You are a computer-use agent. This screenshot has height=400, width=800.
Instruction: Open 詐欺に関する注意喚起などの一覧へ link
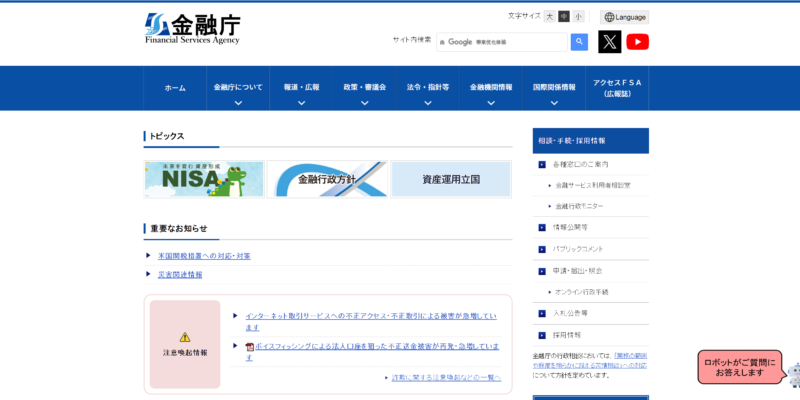[x=446, y=378]
